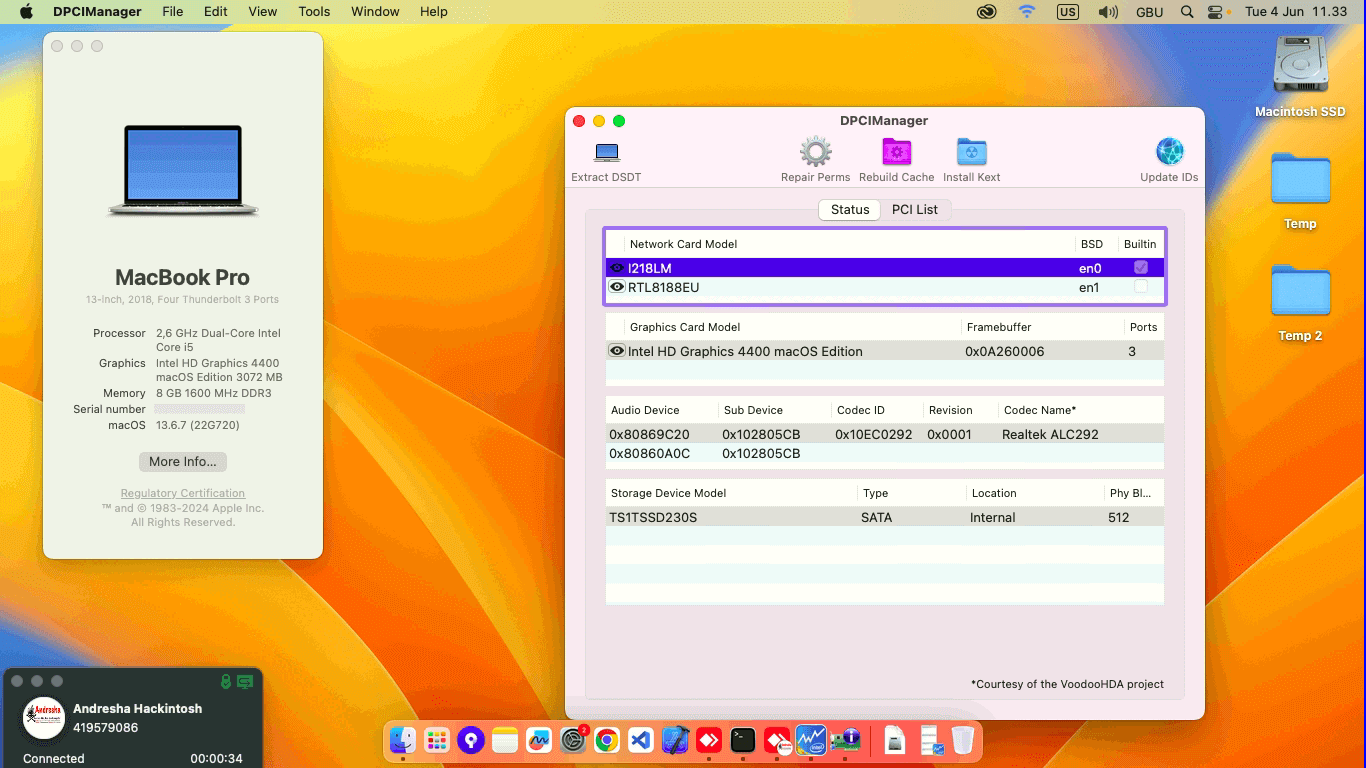
Task: Click the Creative Cloud menu bar icon
Action: tap(988, 12)
